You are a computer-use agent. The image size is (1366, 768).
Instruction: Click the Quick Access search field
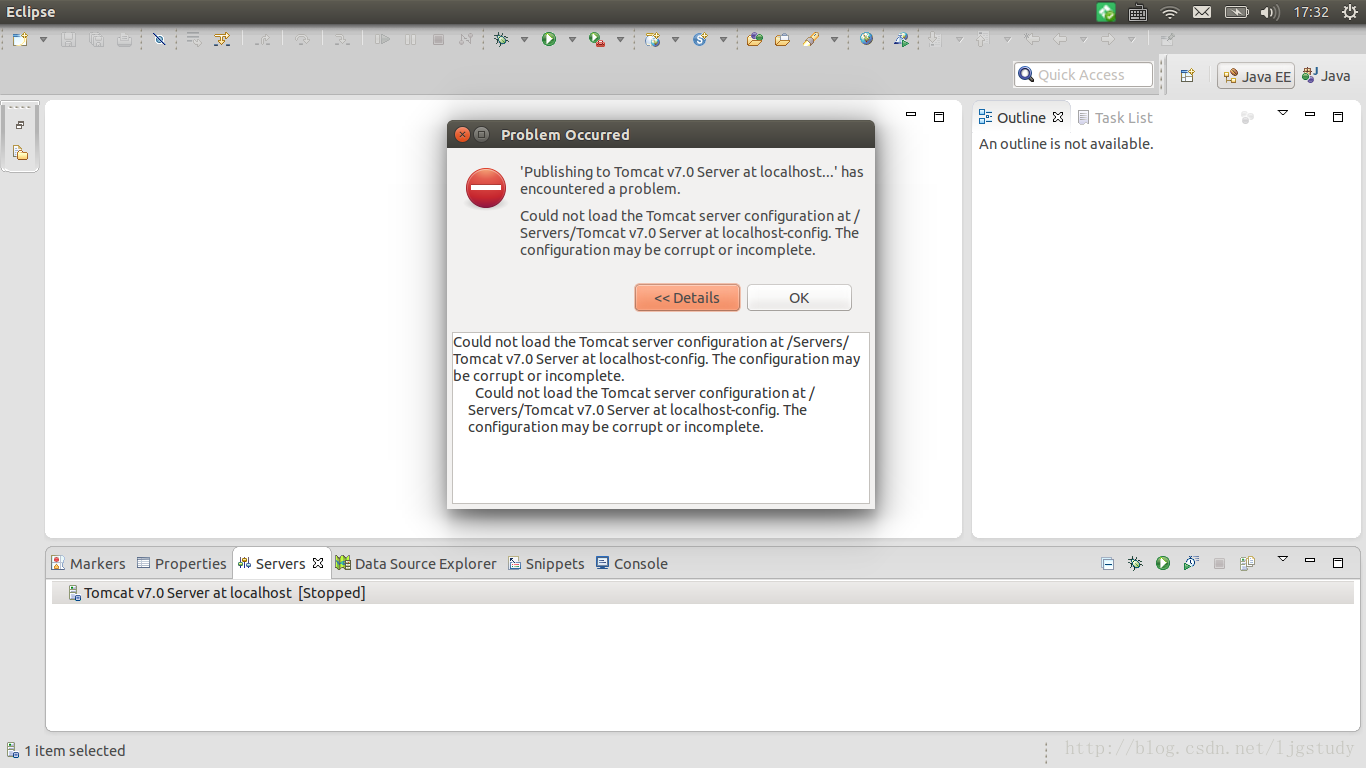1083,75
